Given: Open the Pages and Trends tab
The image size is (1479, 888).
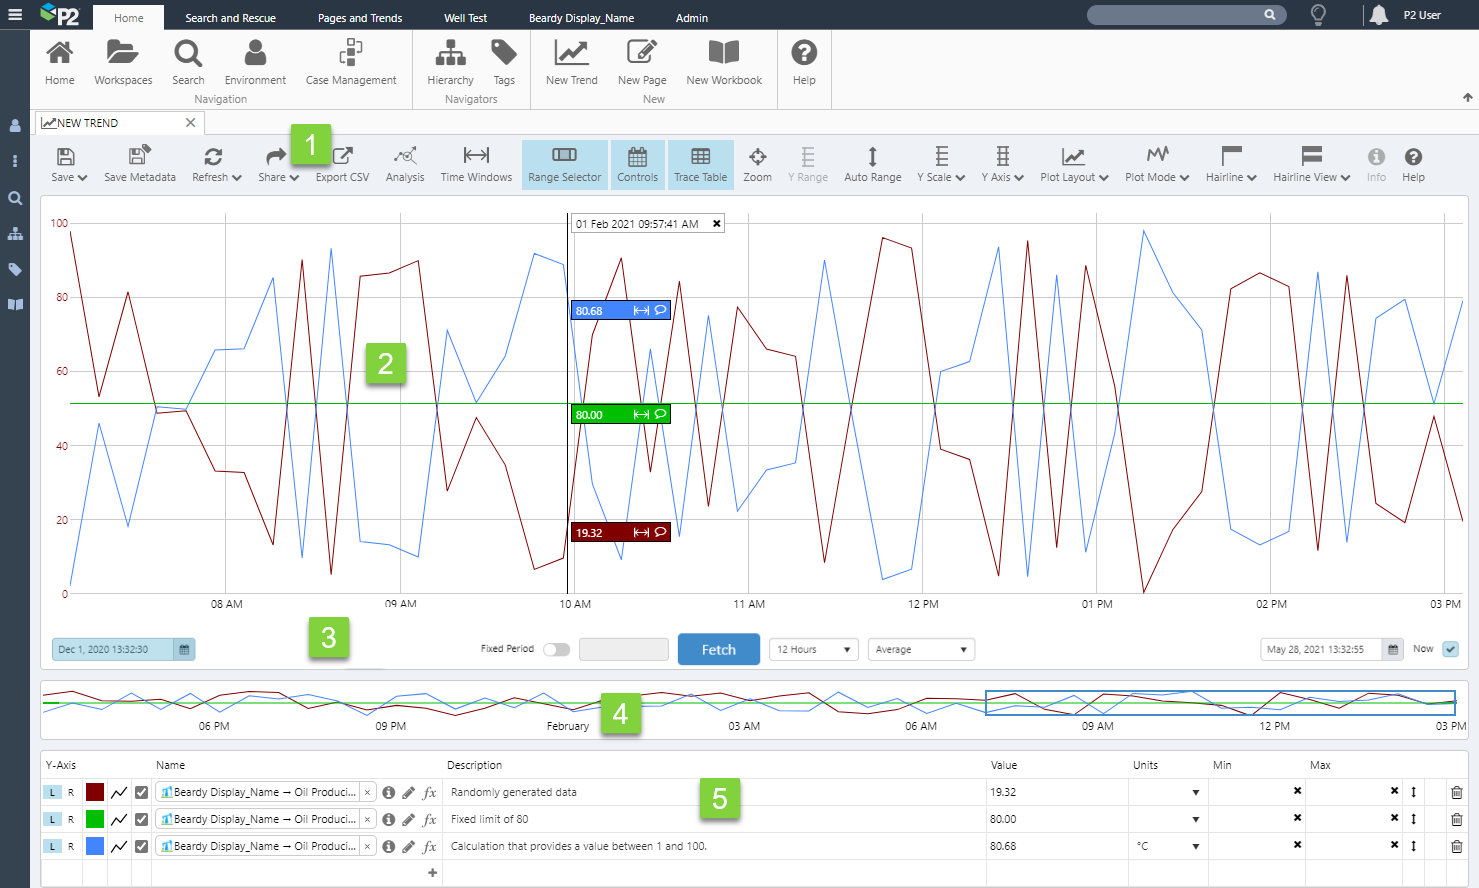Looking at the screenshot, I should [360, 18].
